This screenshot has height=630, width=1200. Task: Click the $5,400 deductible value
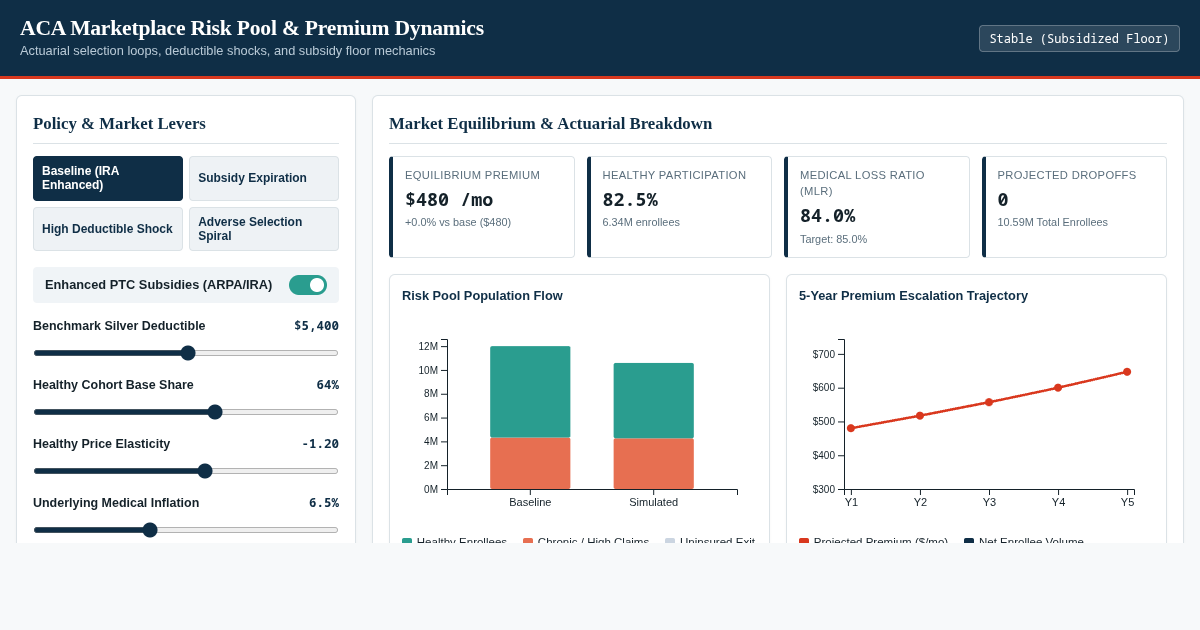pos(316,326)
